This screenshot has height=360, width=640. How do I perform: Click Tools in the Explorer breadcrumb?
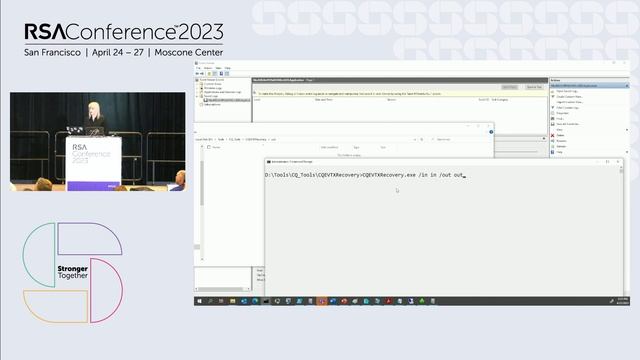pyautogui.click(x=221, y=140)
